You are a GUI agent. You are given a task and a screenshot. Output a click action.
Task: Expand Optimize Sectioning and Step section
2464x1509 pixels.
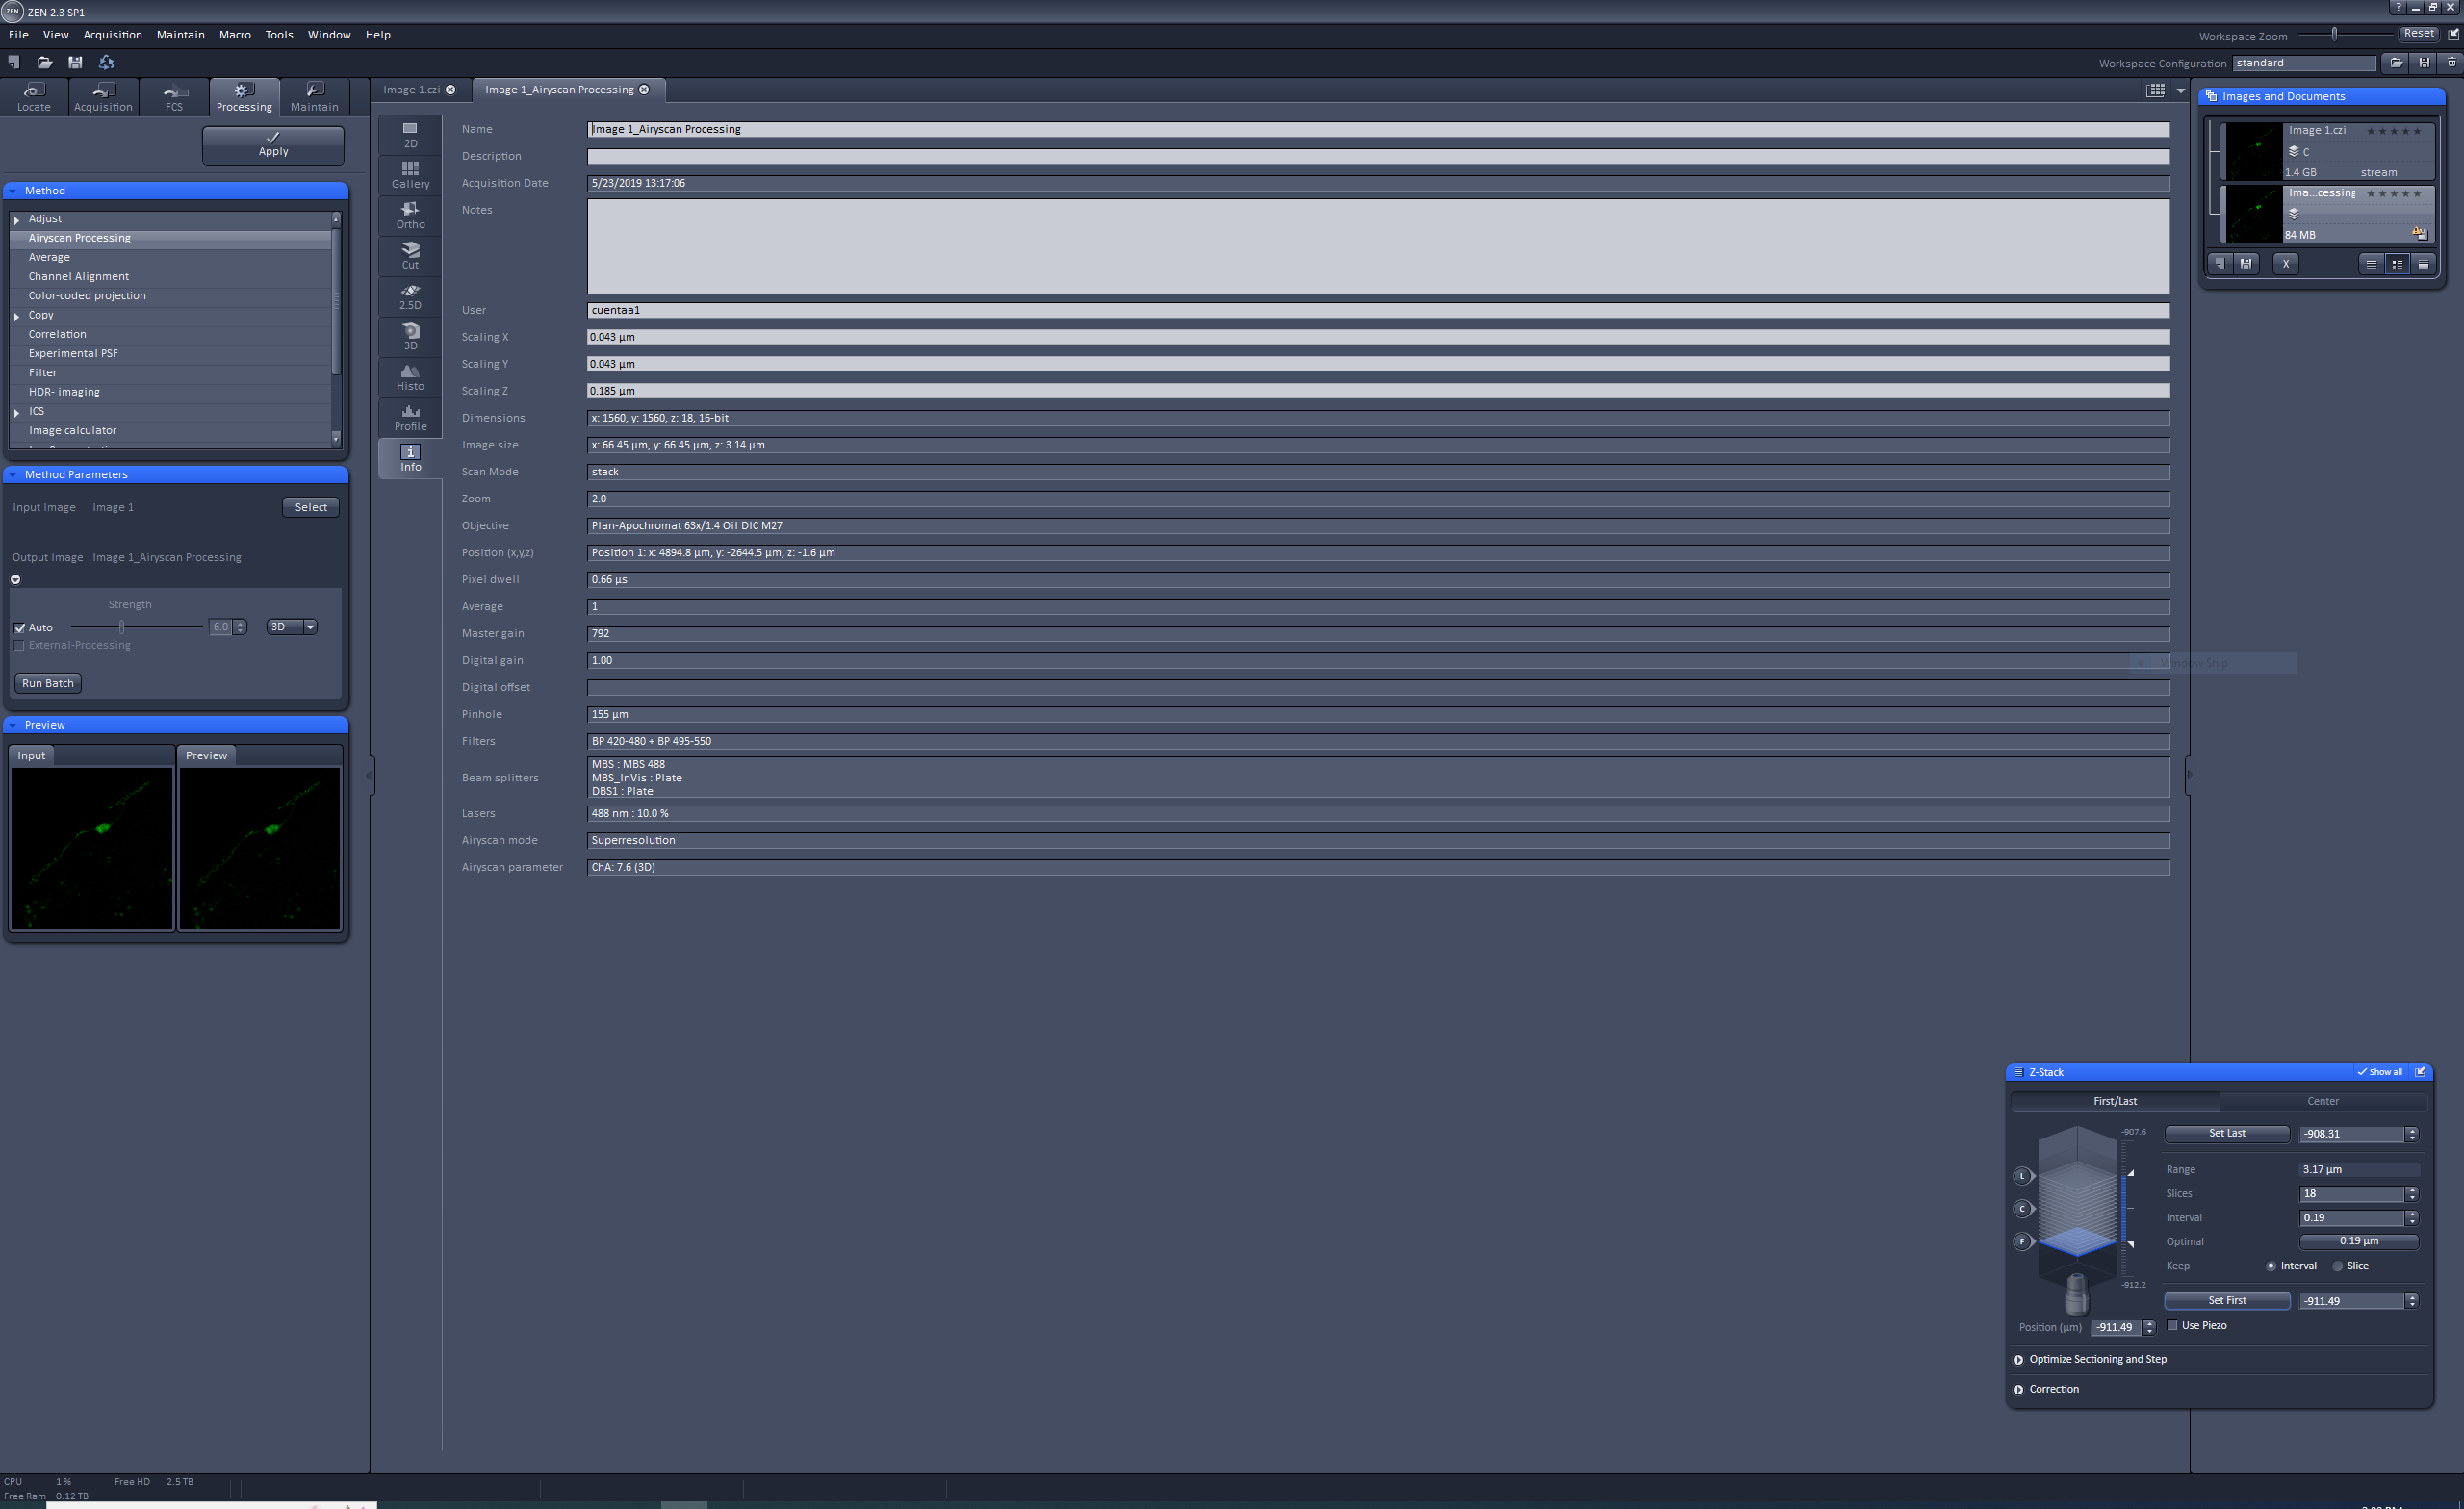click(2018, 1359)
